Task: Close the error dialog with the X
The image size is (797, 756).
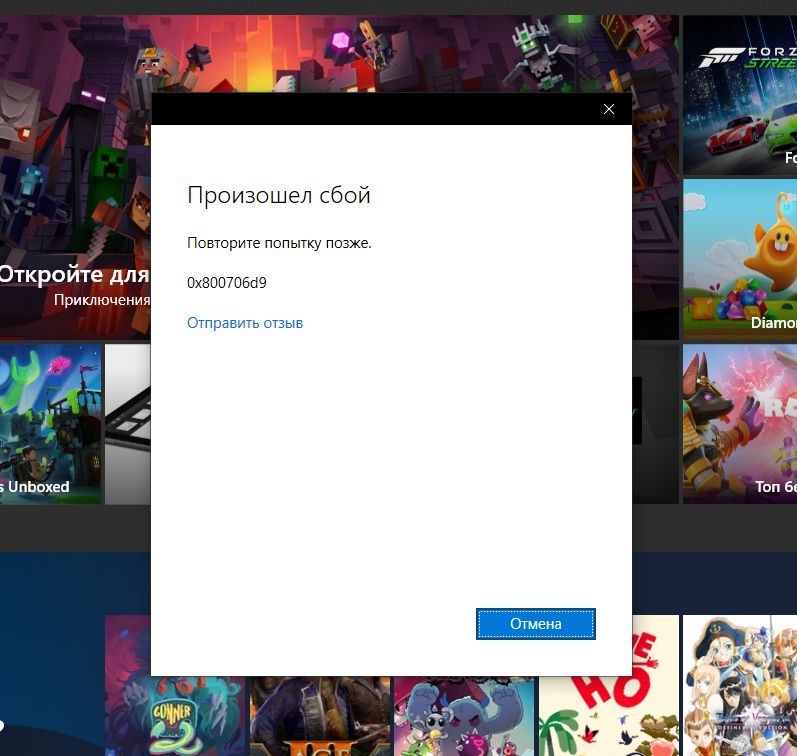Action: point(608,109)
